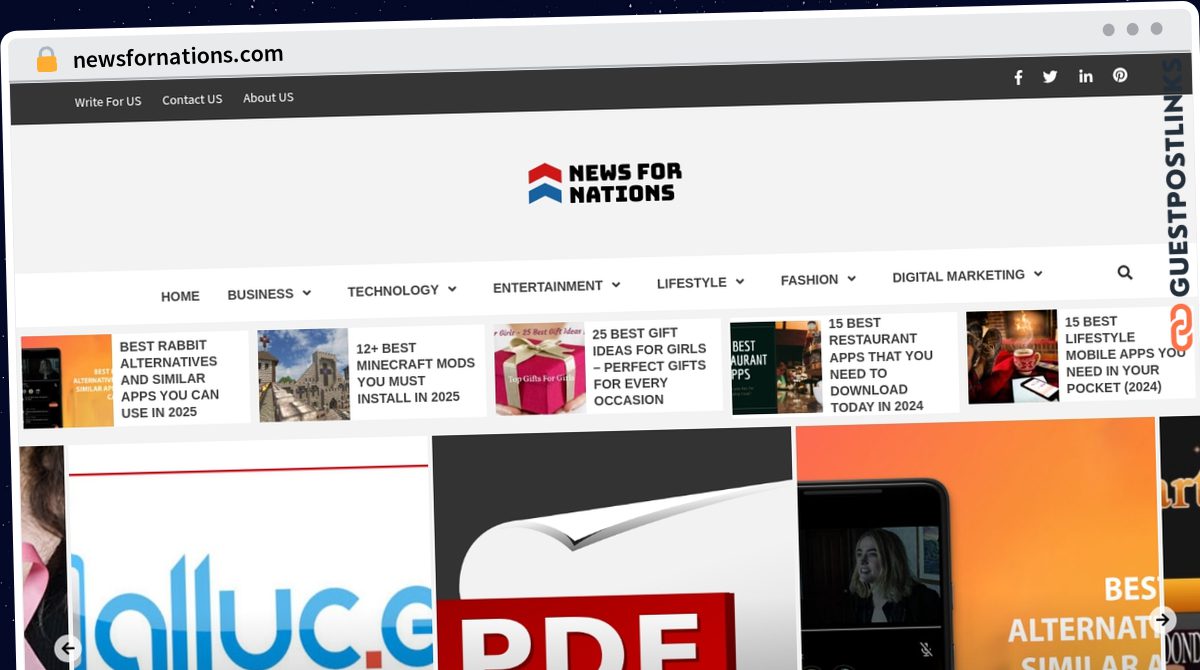Click the News For Nations logo

click(605, 184)
